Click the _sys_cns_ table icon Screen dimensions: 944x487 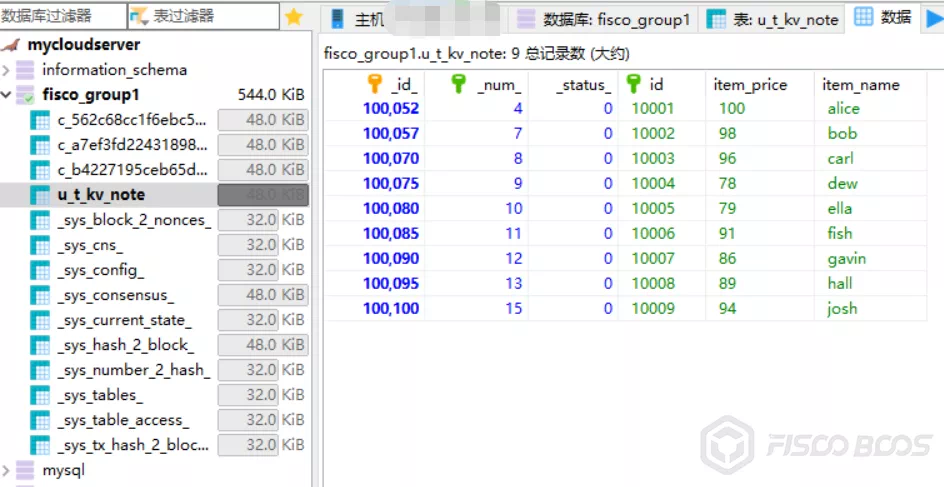[x=40, y=245]
